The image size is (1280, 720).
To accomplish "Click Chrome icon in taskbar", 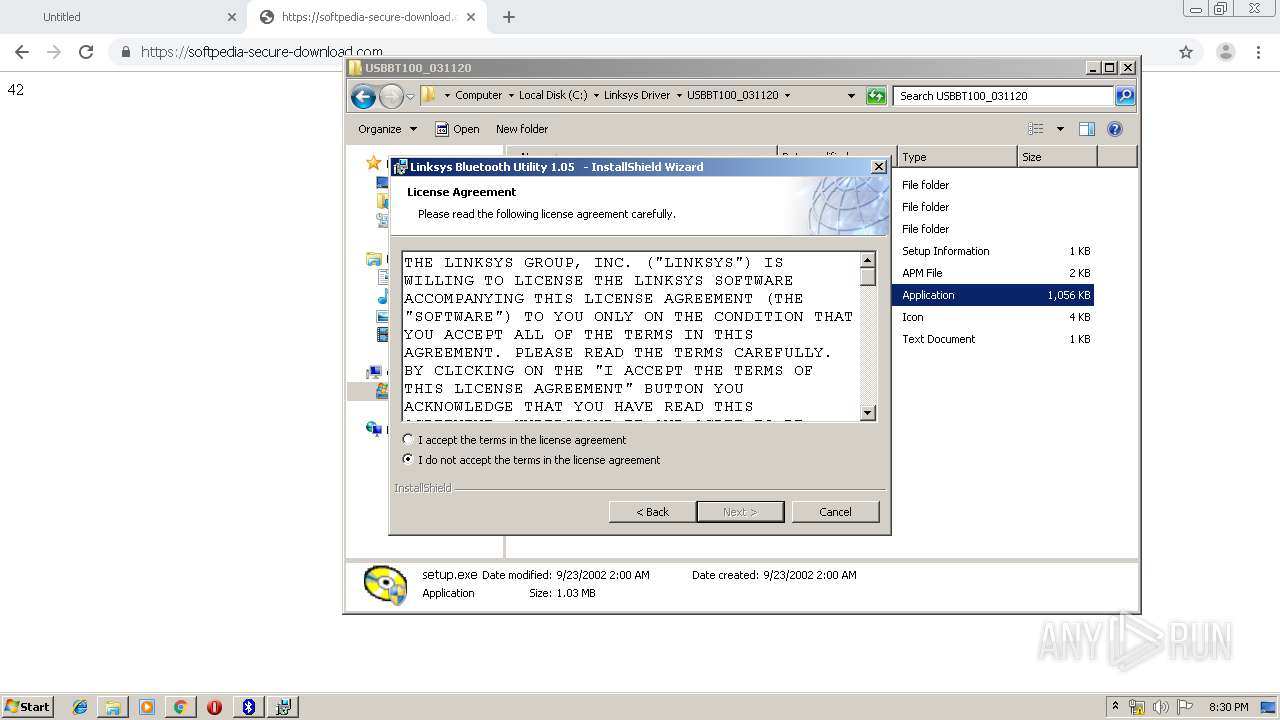I will [180, 707].
